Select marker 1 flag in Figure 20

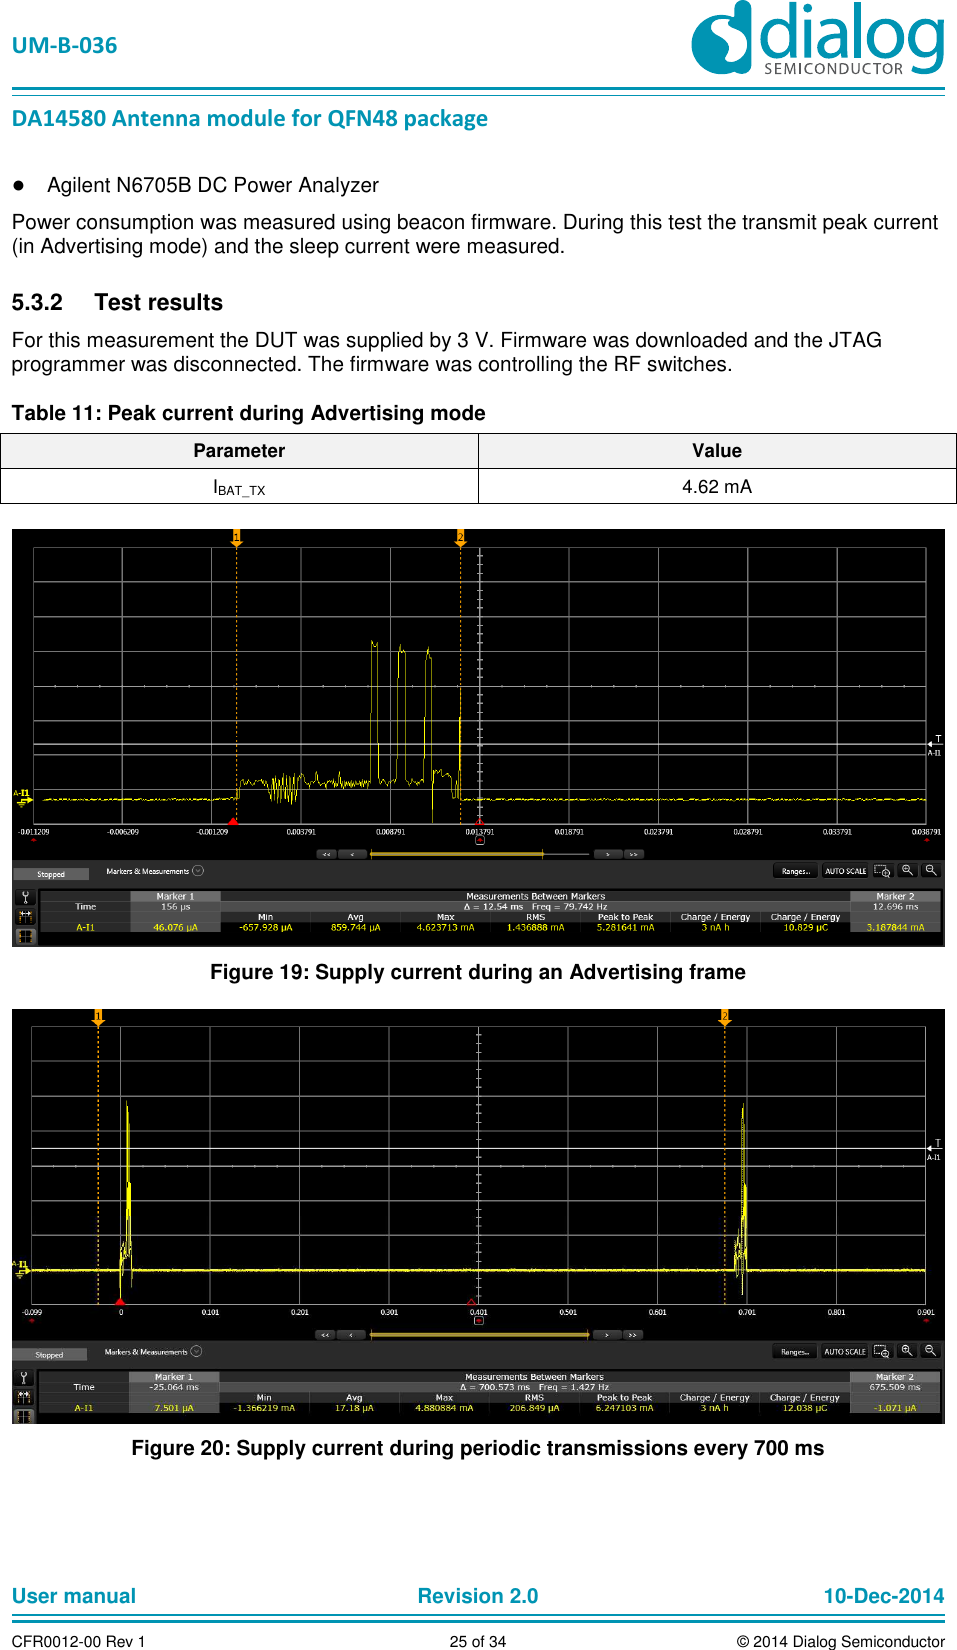tap(98, 1018)
